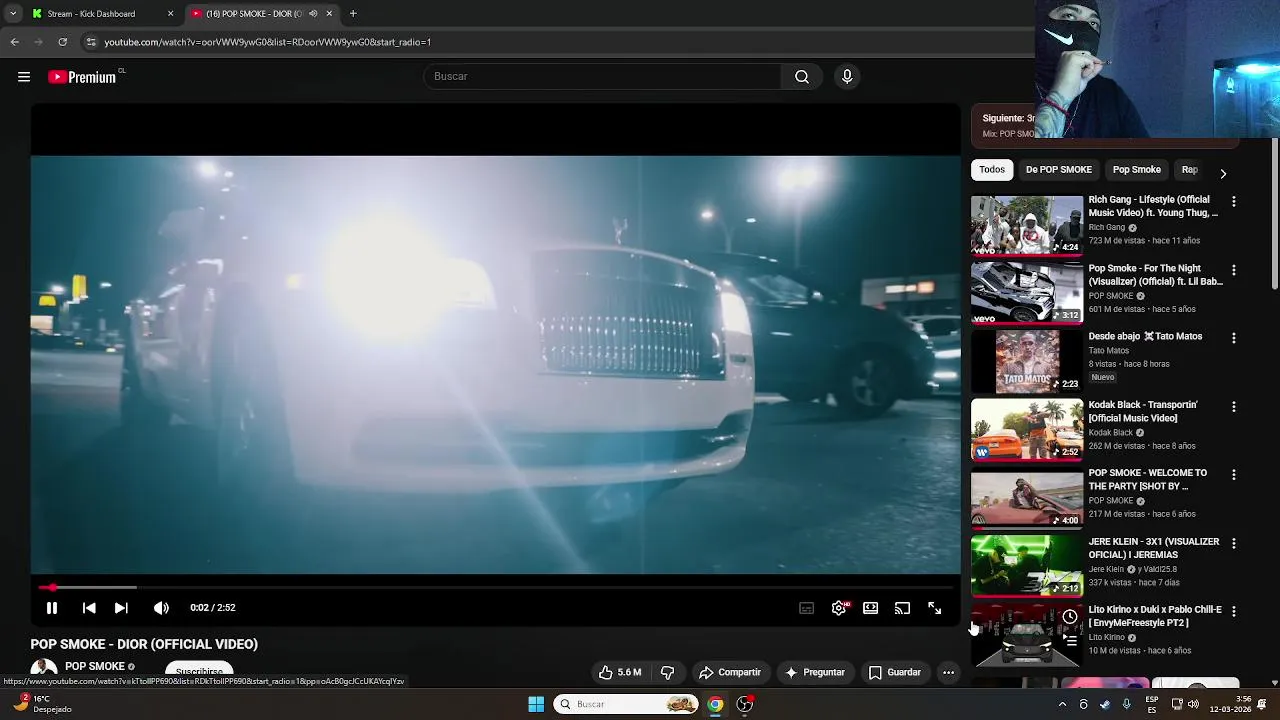
Task: Go back in the browser
Action: coord(15,42)
